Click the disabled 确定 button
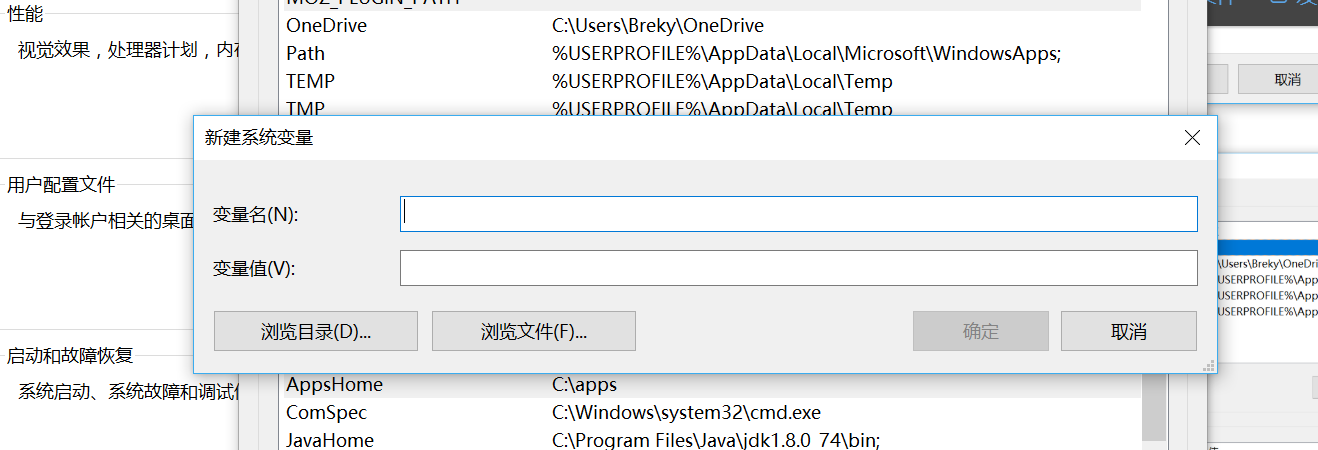The image size is (1318, 450). [x=981, y=331]
